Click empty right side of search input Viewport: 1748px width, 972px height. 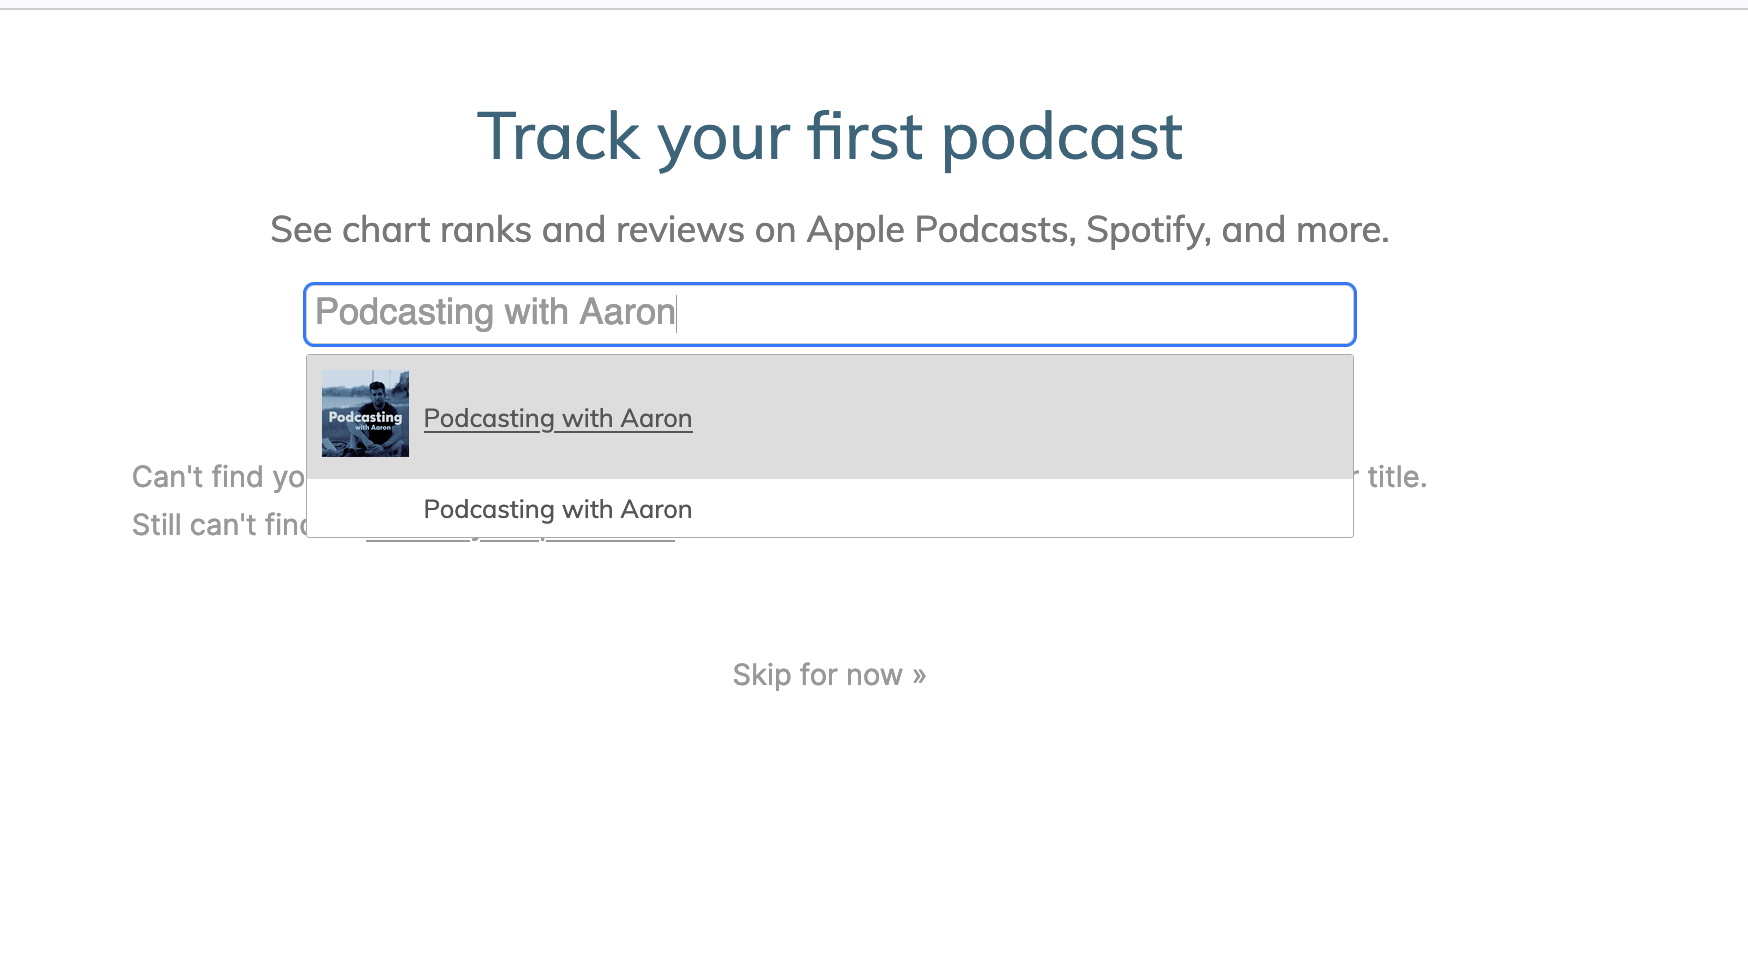tap(1100, 314)
